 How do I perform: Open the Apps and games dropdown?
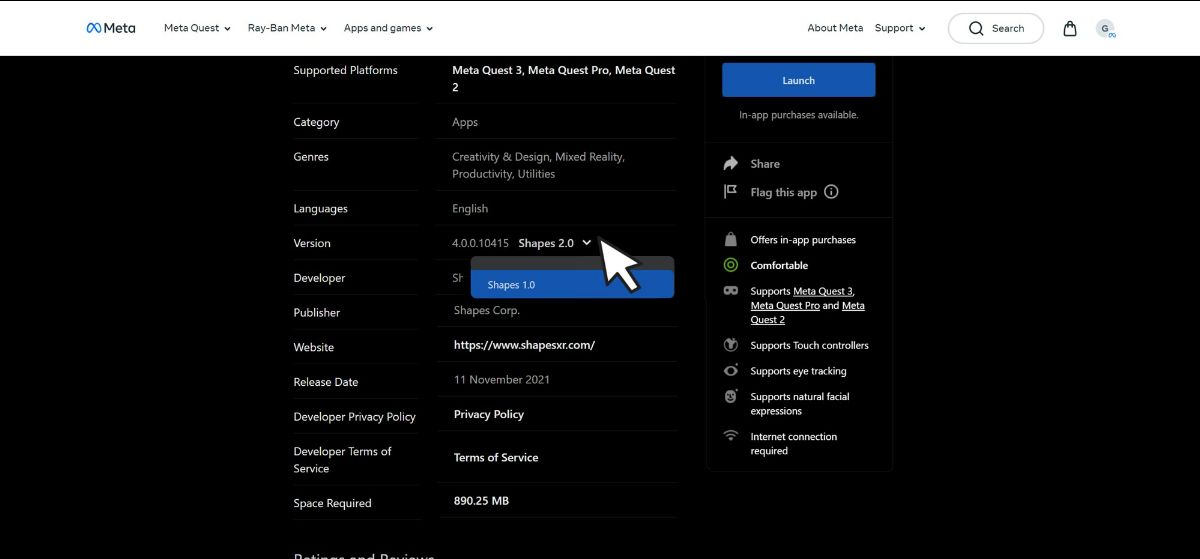tap(388, 28)
